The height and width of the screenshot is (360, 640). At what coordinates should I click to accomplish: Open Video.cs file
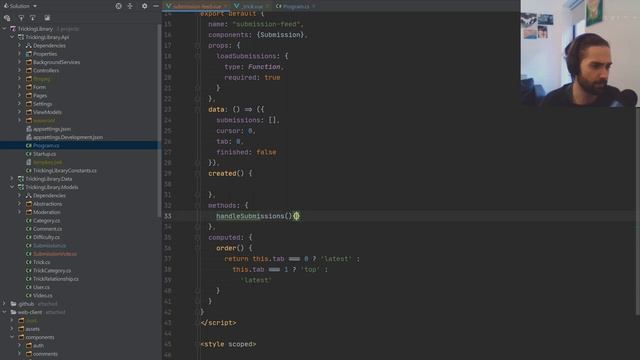42,296
